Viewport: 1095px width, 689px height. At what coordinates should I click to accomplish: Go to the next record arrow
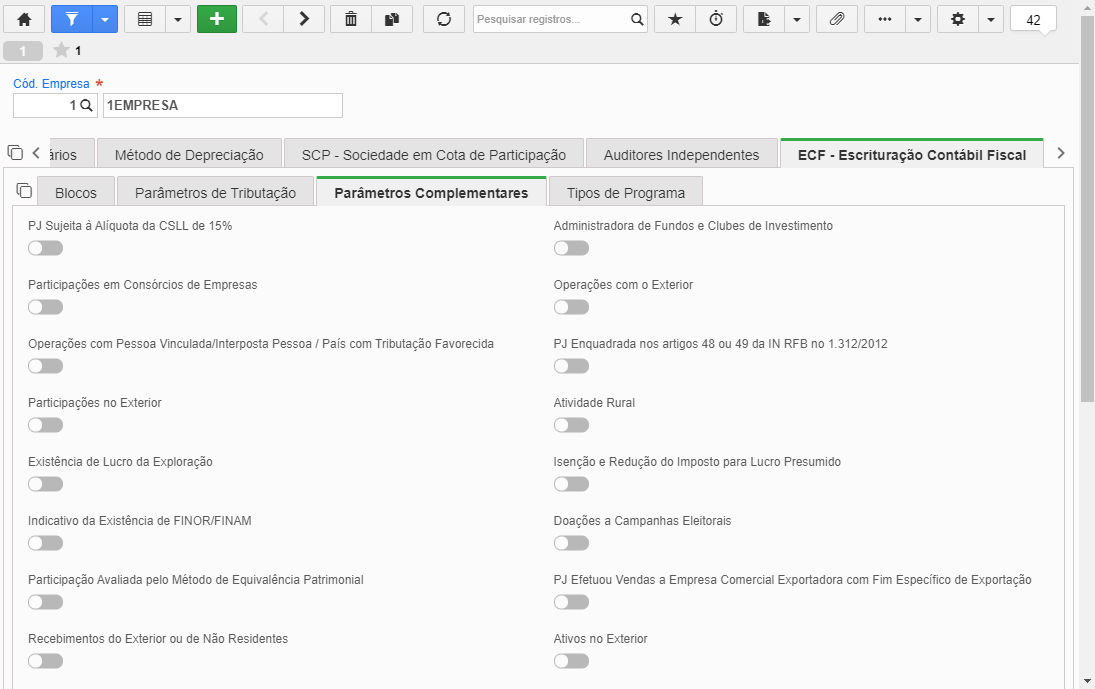tap(304, 19)
